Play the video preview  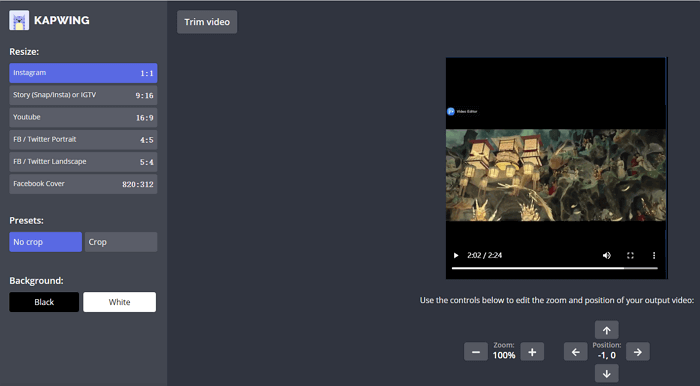point(456,255)
